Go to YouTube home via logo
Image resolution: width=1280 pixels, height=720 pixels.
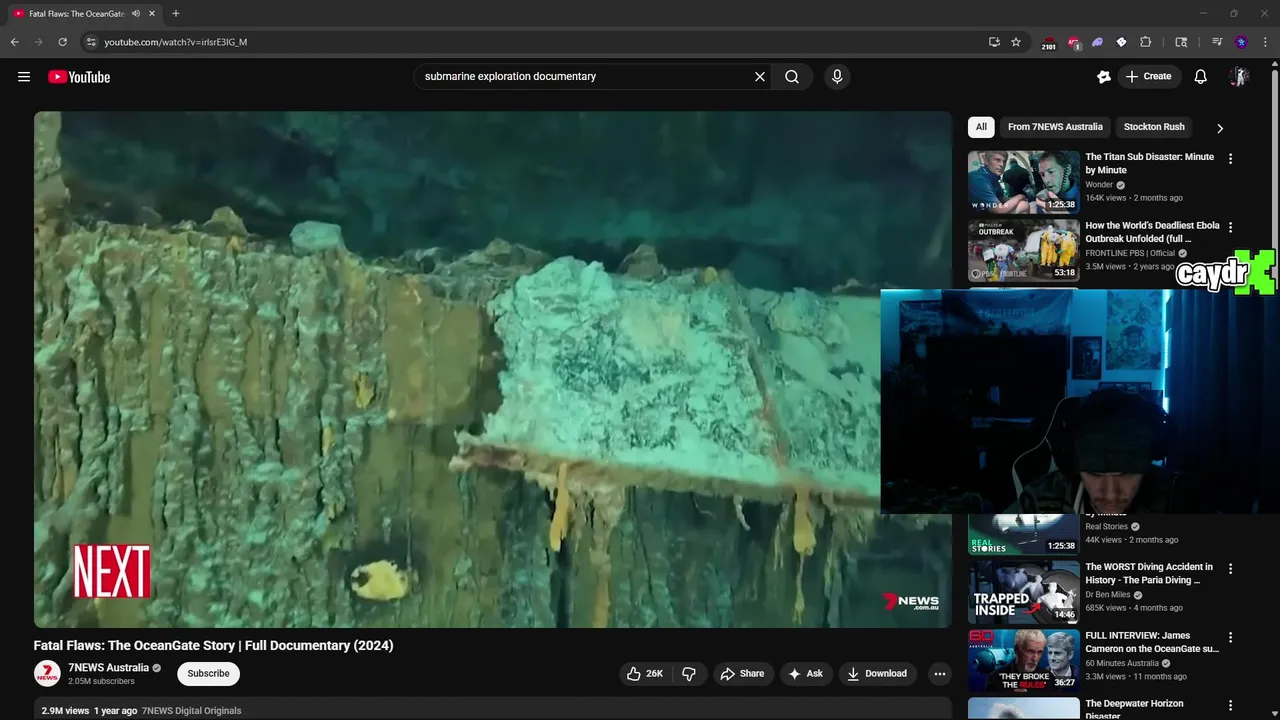tap(79, 77)
